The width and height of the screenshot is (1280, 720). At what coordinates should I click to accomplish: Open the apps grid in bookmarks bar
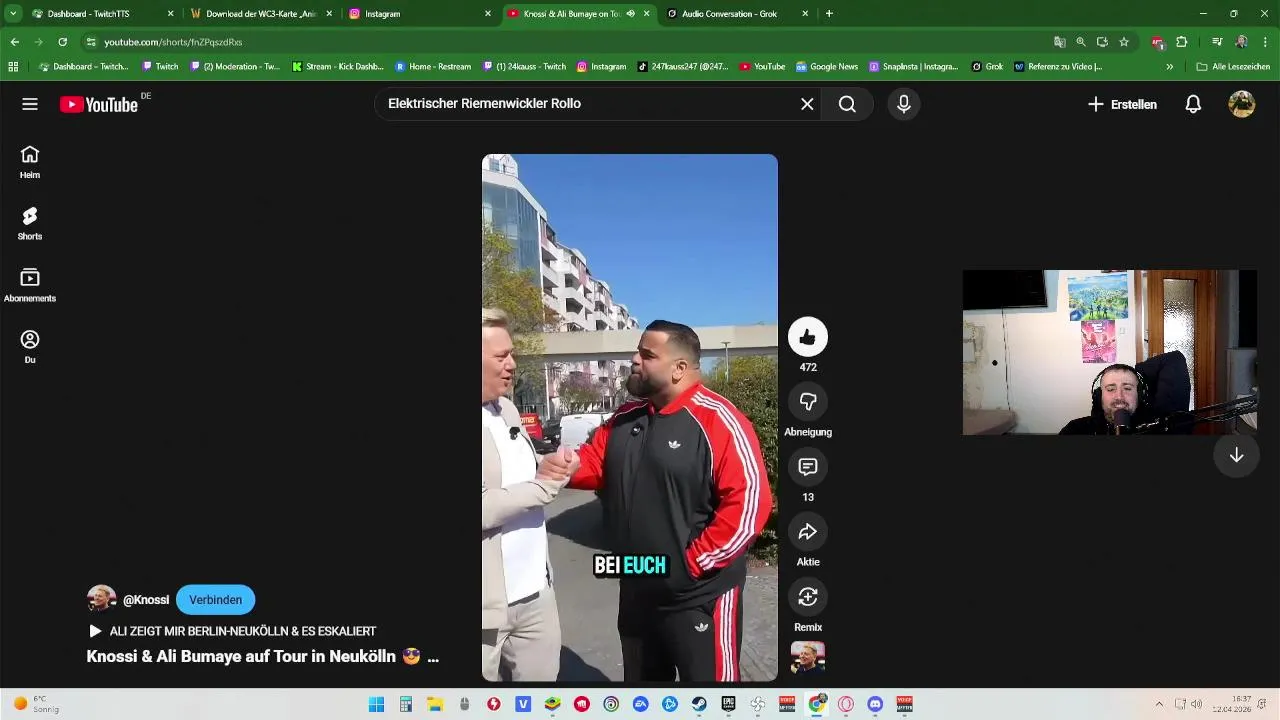(13, 67)
